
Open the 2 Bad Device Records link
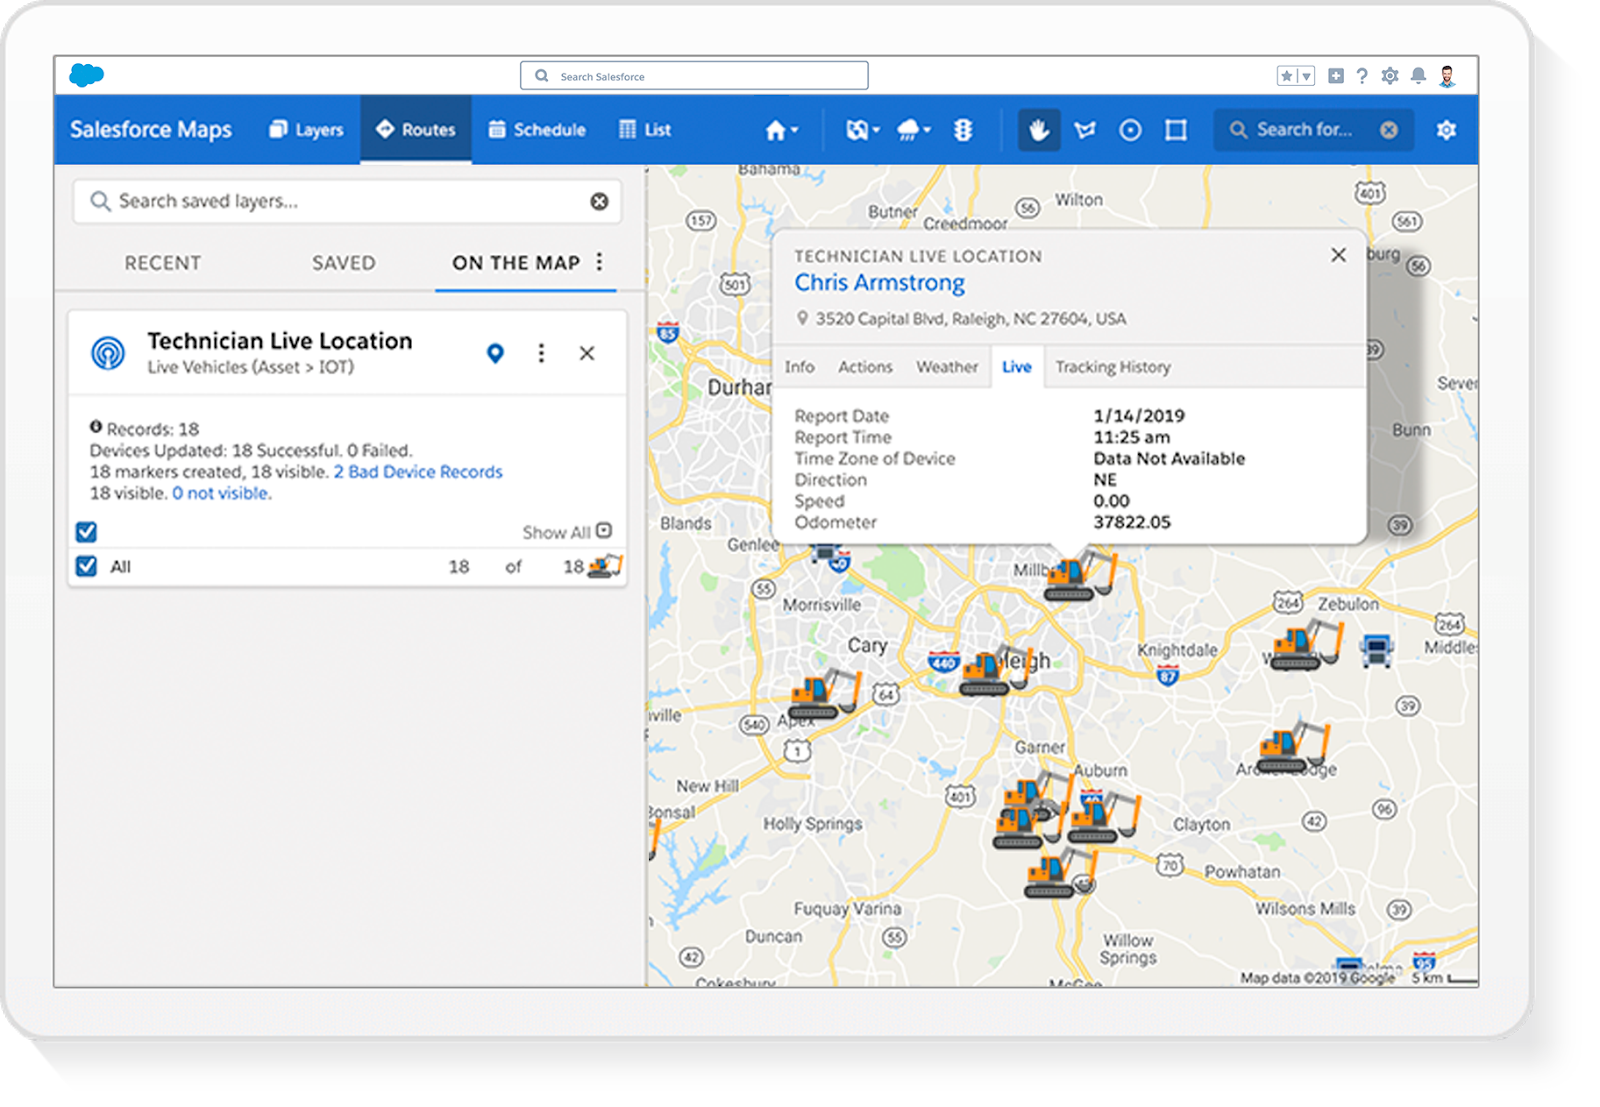418,472
